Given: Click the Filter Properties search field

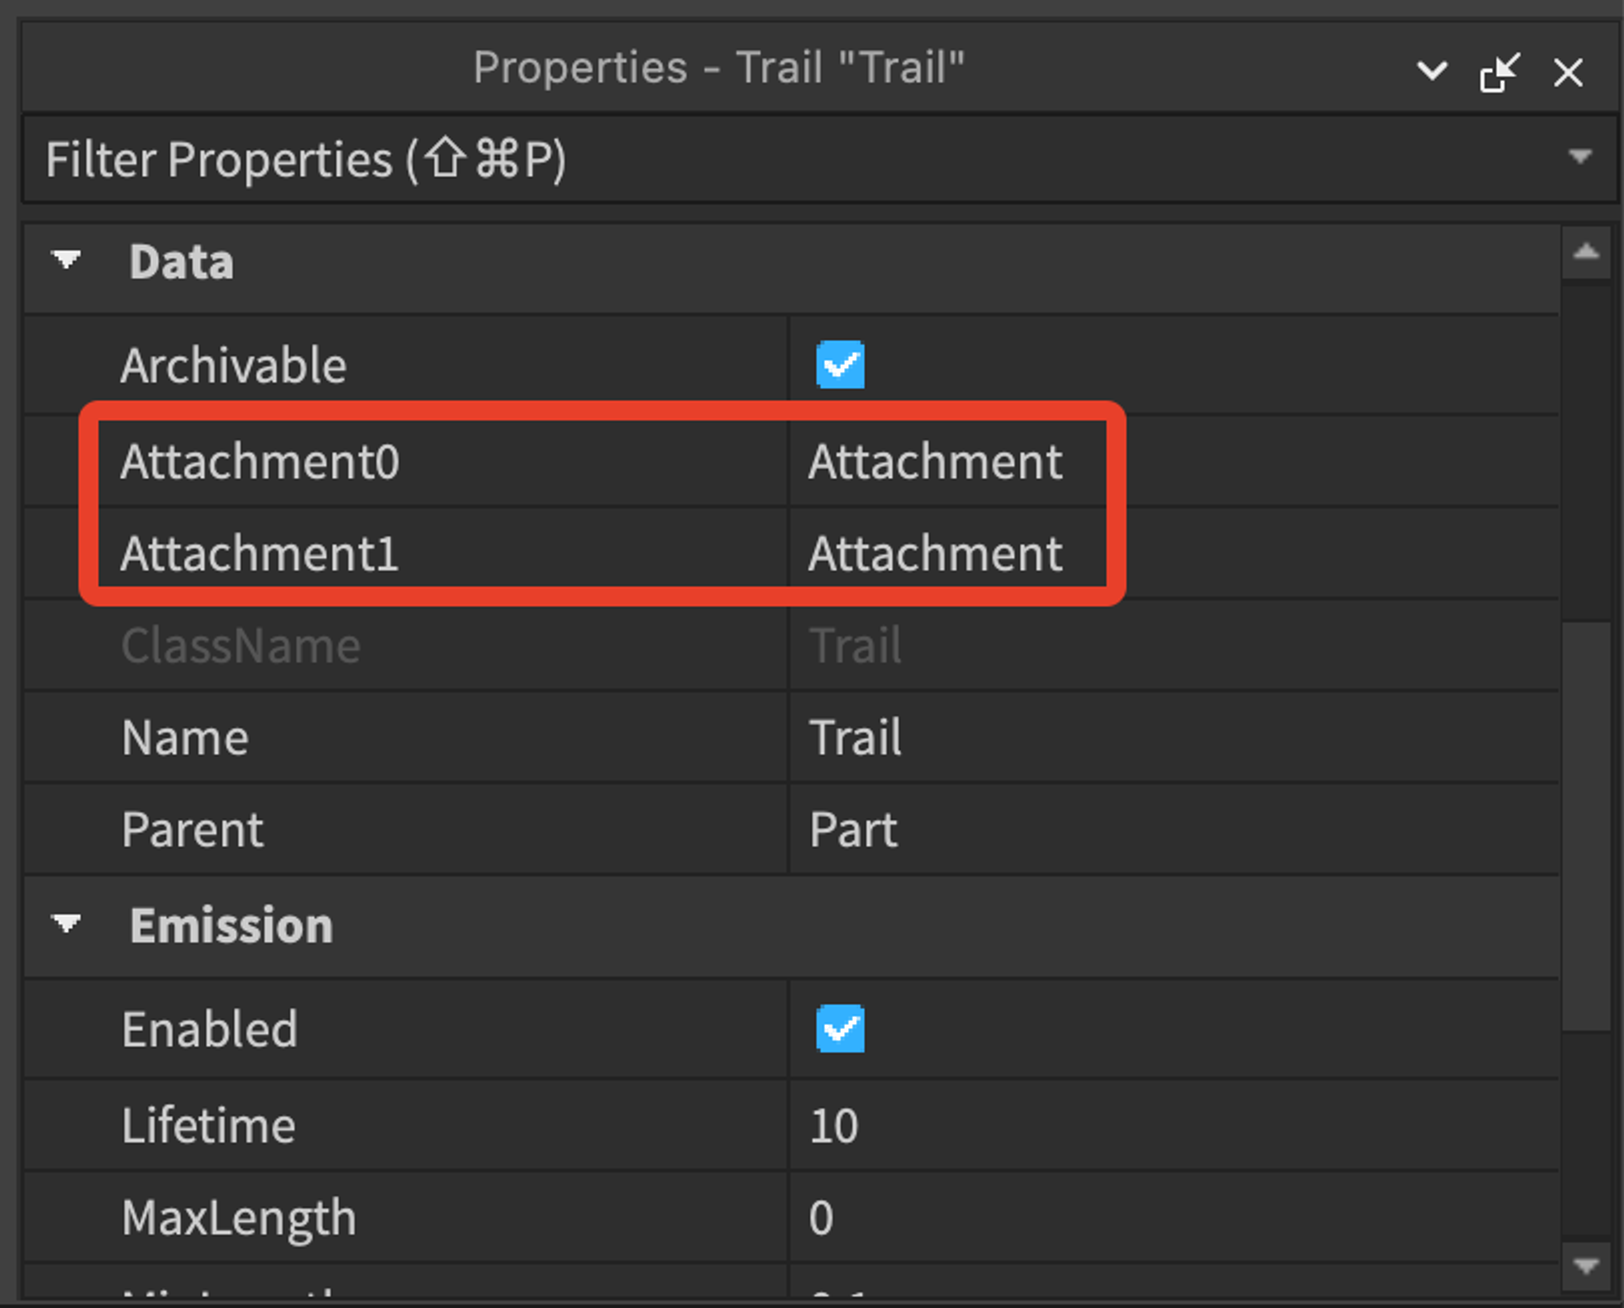Looking at the screenshot, I should click(x=790, y=159).
